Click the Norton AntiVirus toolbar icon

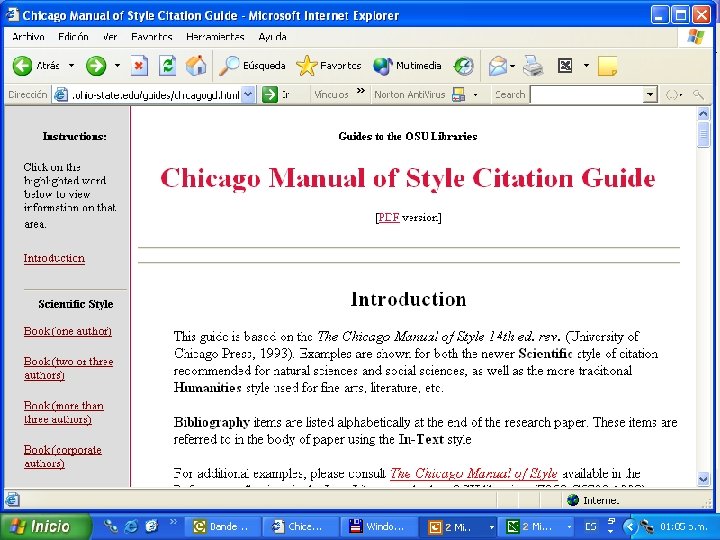(458, 95)
